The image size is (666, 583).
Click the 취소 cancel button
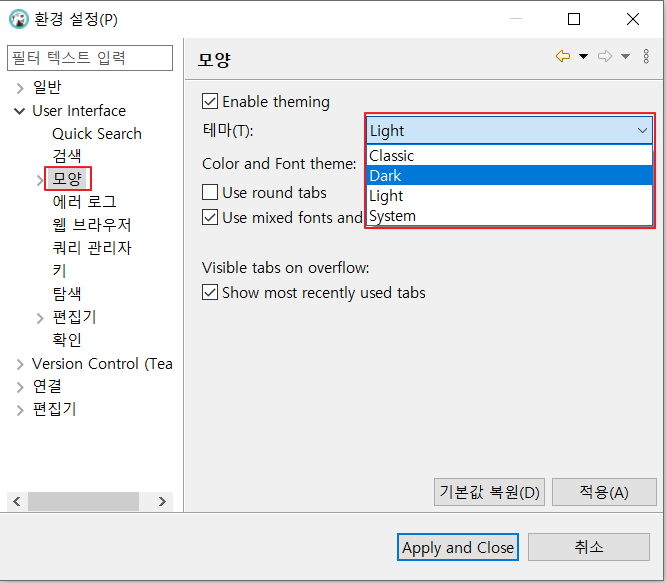coord(589,547)
